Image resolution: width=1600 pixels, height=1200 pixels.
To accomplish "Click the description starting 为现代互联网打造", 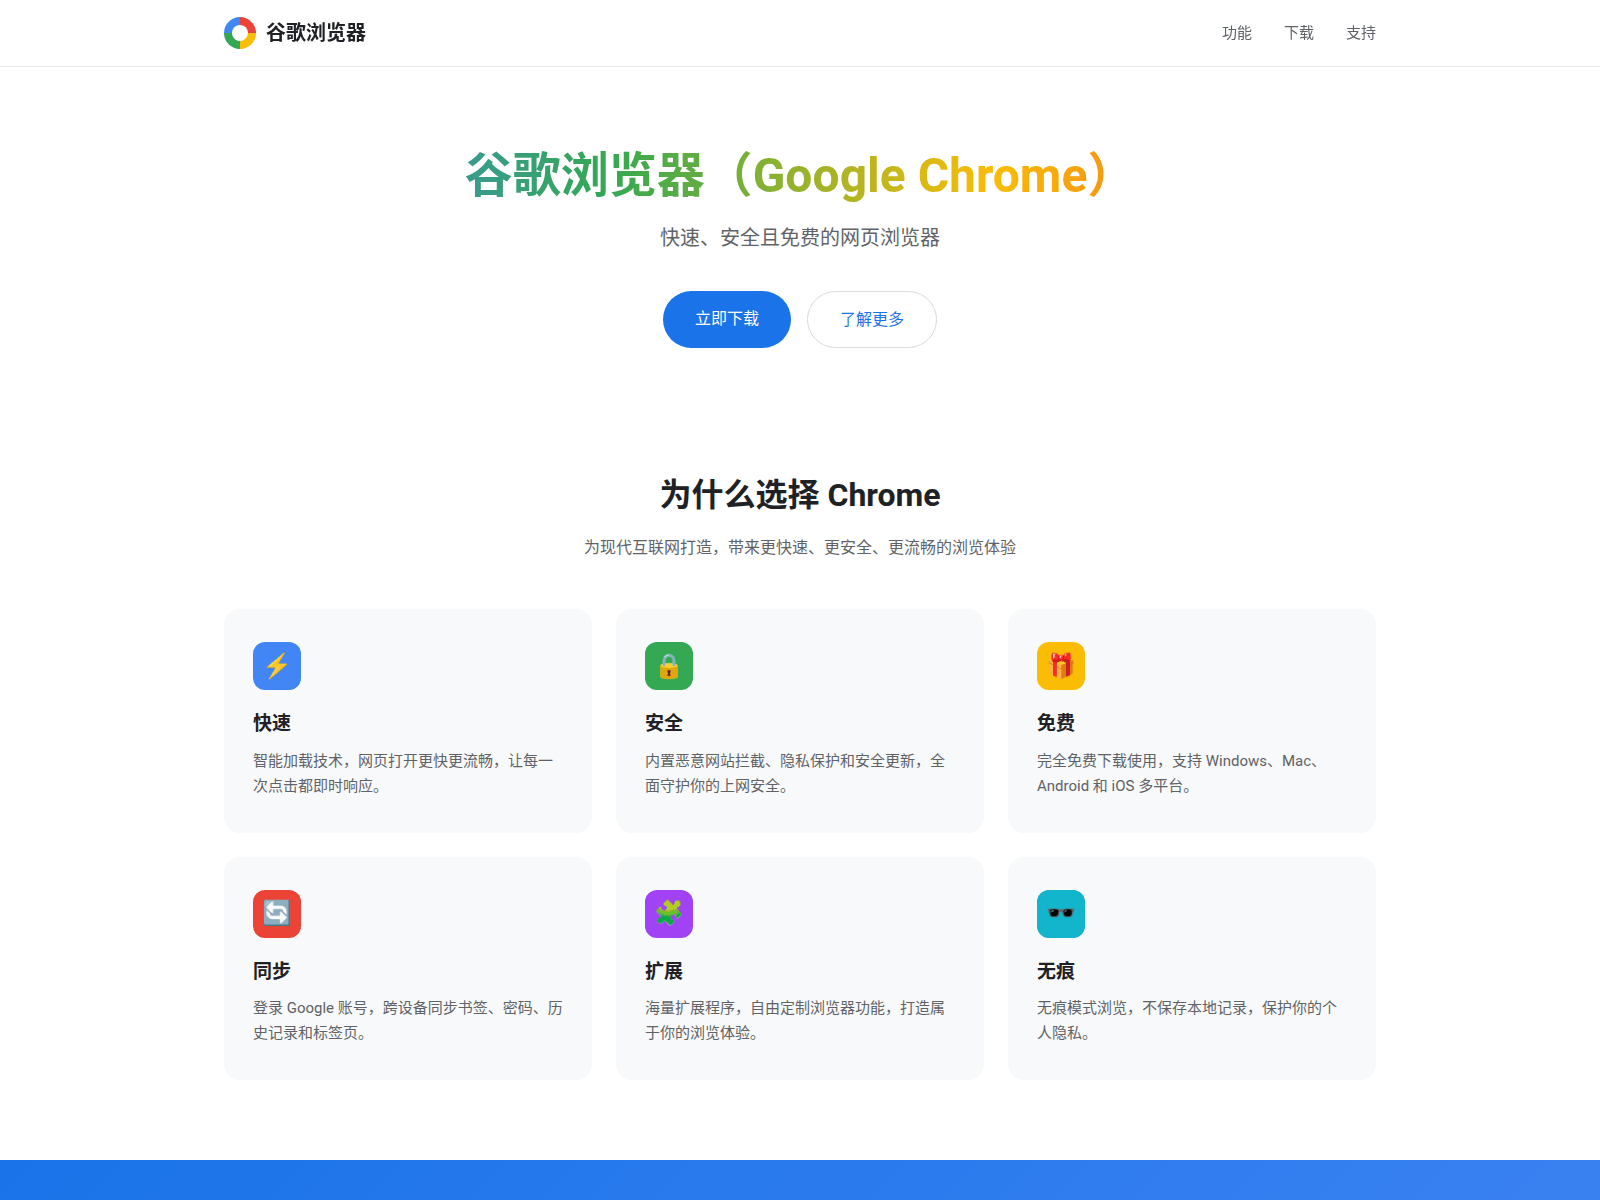I will tap(800, 547).
